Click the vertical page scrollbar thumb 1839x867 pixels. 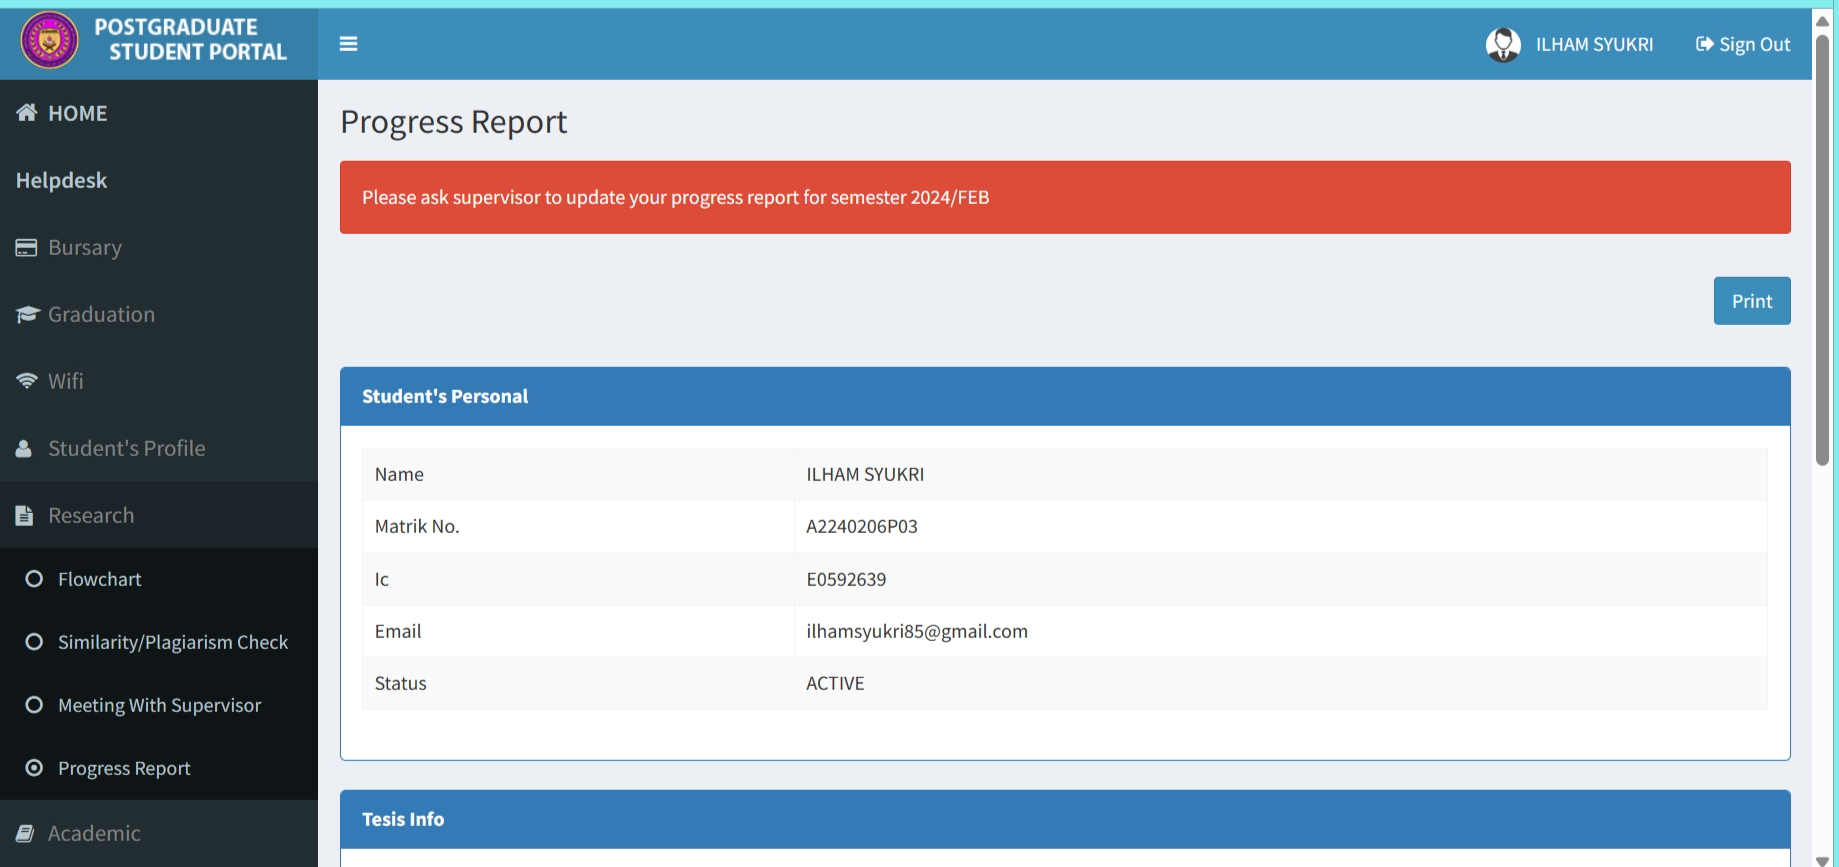[1822, 250]
